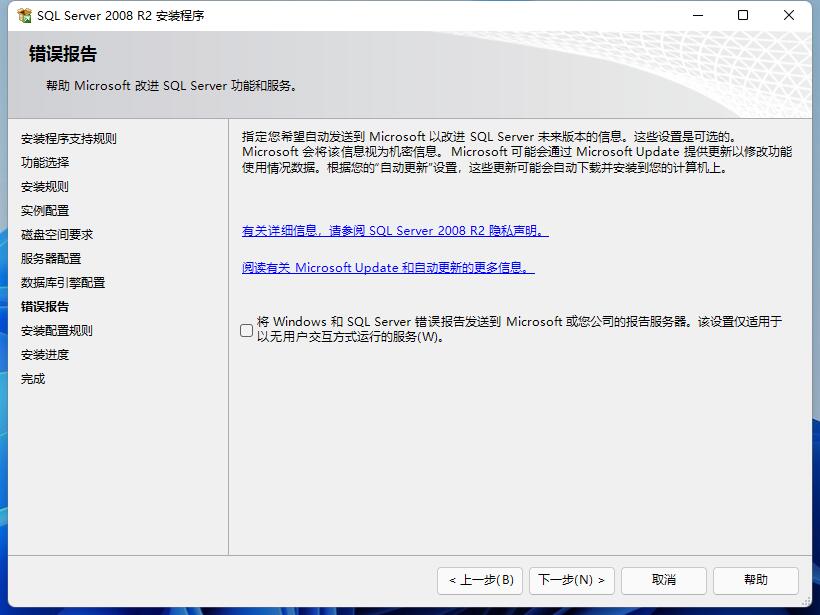Enable sending error reports to Microsoft checkbox
Image resolution: width=820 pixels, height=615 pixels.
(246, 330)
